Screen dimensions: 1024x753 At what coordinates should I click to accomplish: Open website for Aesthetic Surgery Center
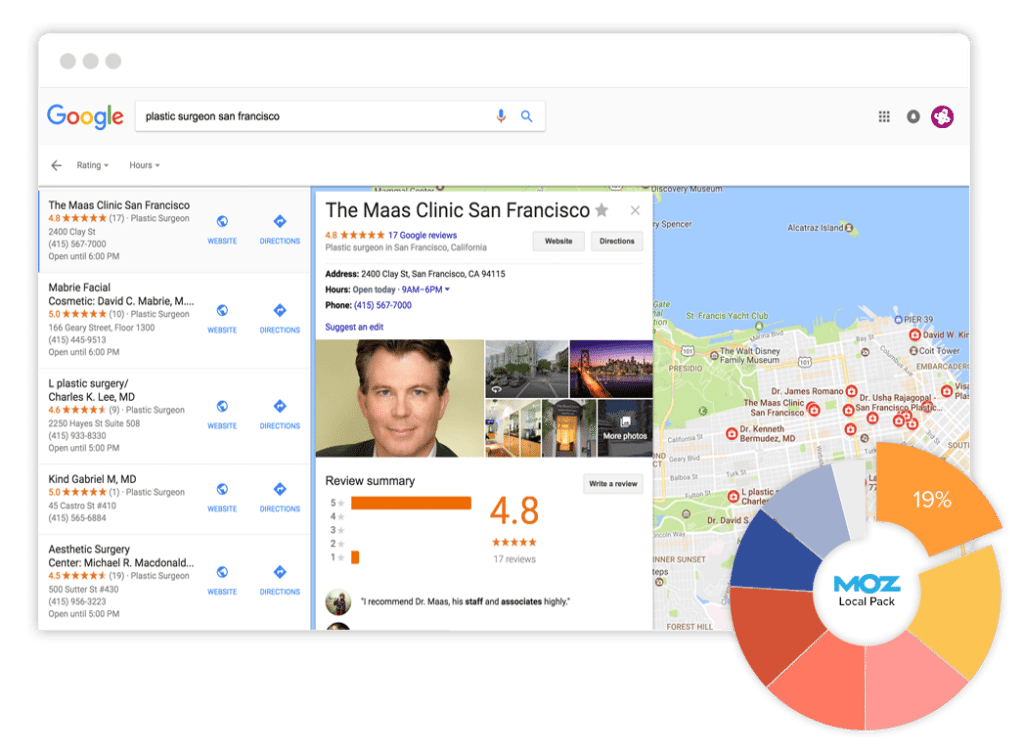pos(222,580)
